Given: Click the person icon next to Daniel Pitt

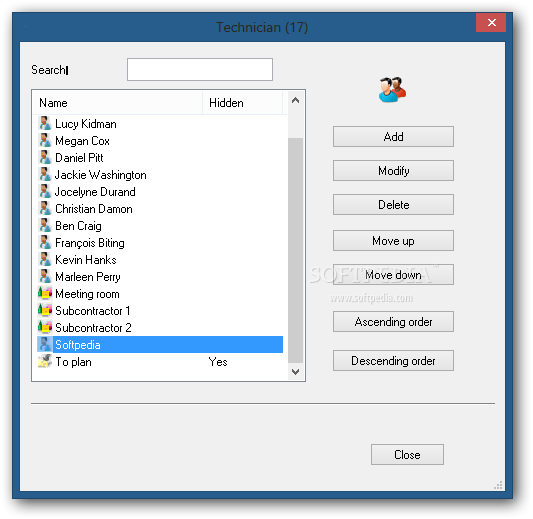Looking at the screenshot, I should point(45,157).
